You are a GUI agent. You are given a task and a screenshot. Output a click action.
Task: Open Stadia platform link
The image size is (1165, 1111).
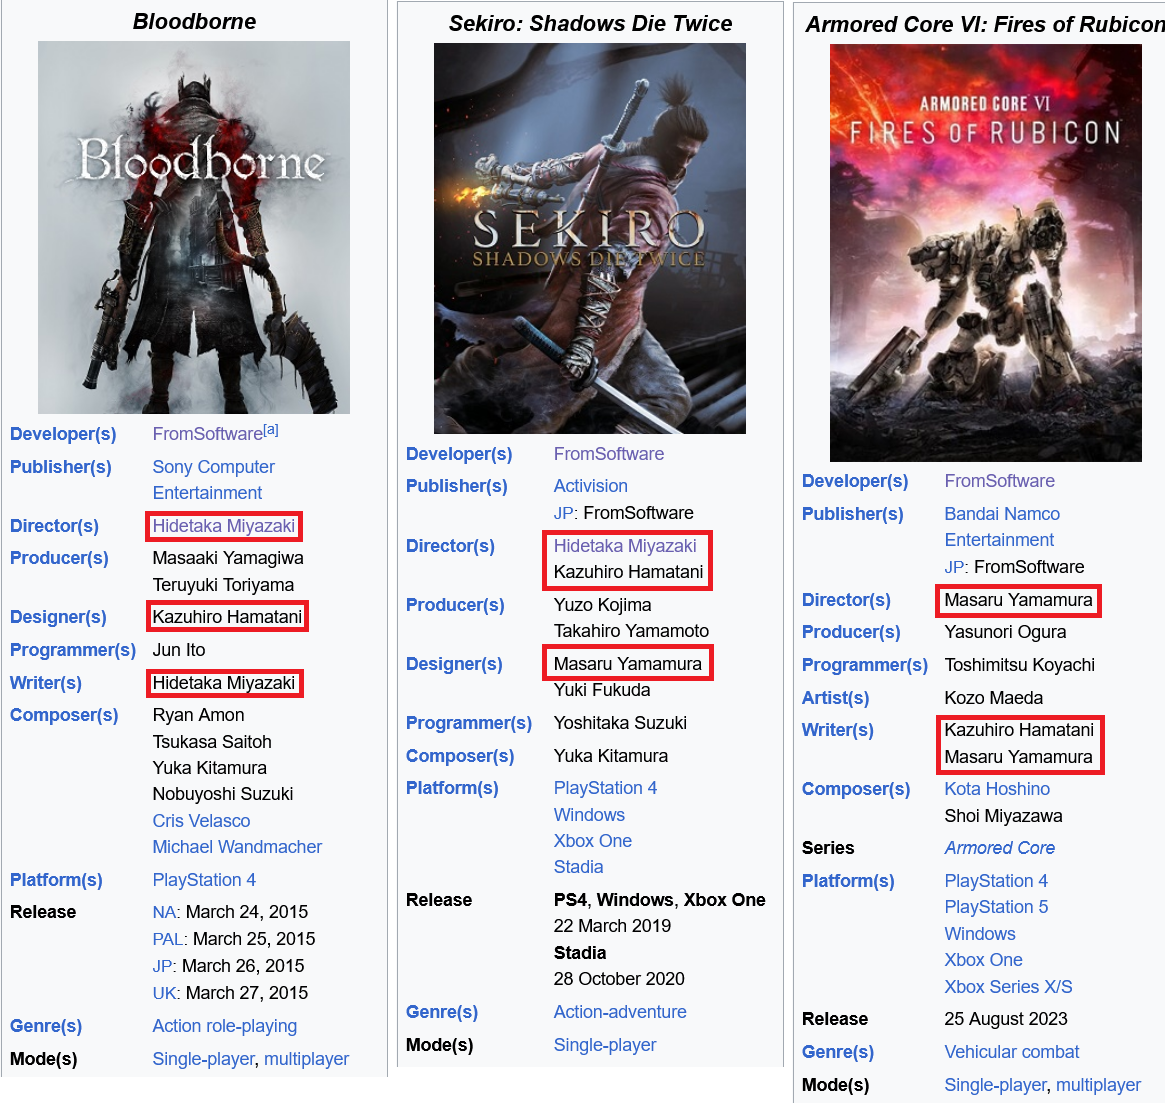point(579,867)
